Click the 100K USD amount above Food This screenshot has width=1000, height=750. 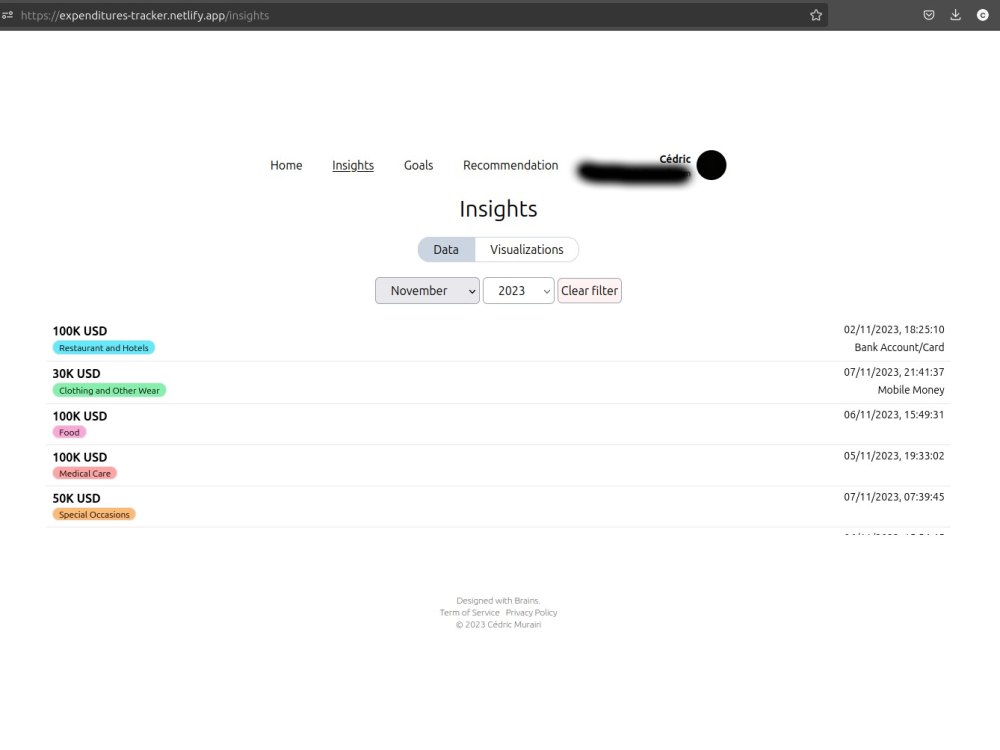click(80, 416)
